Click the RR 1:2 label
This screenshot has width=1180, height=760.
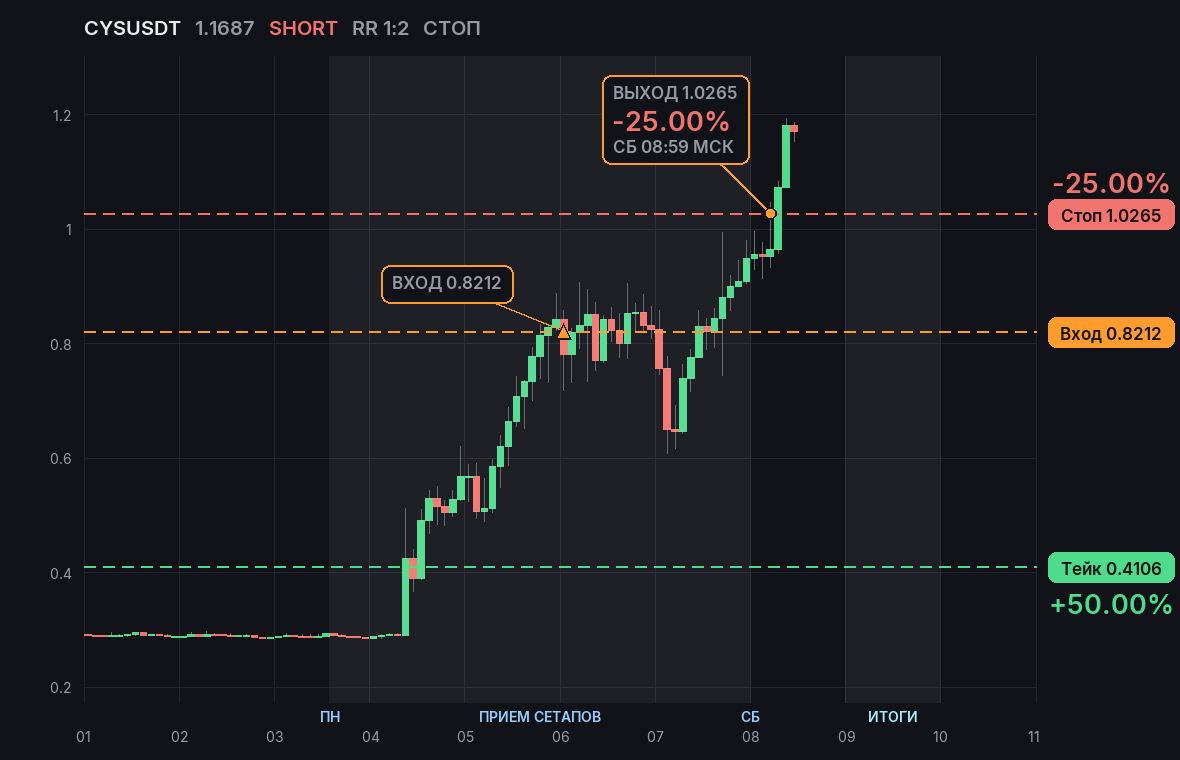tap(380, 29)
